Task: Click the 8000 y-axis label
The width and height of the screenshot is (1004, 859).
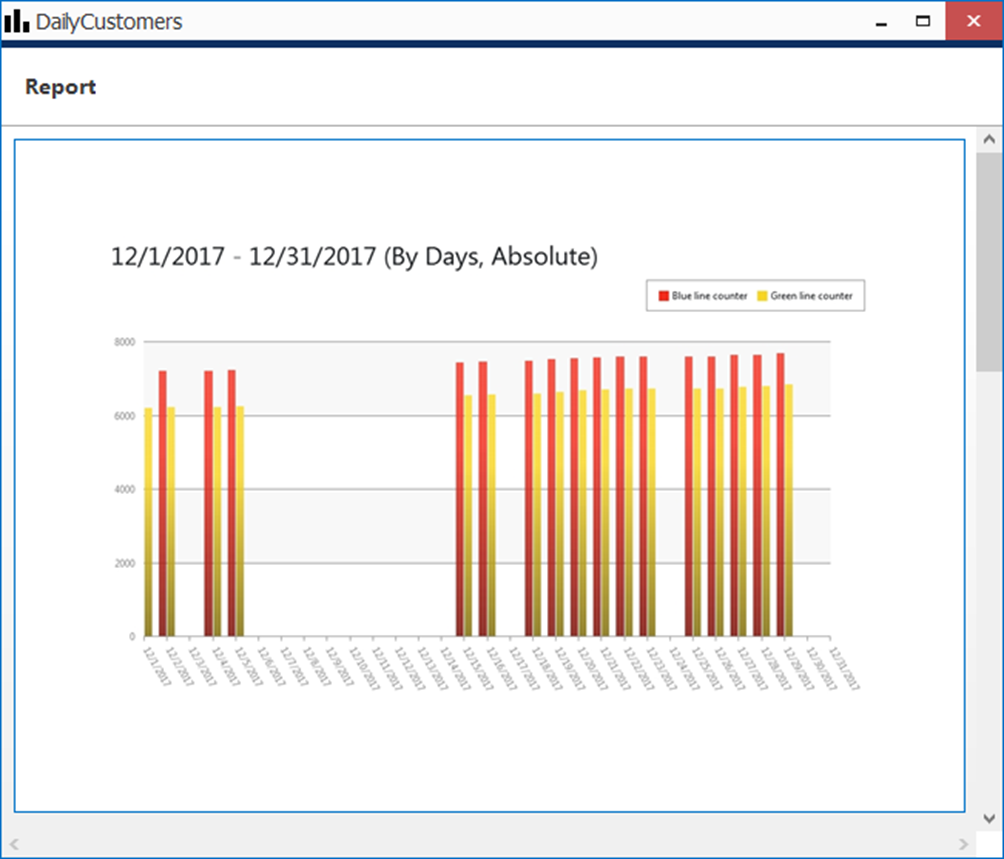Action: click(x=124, y=342)
